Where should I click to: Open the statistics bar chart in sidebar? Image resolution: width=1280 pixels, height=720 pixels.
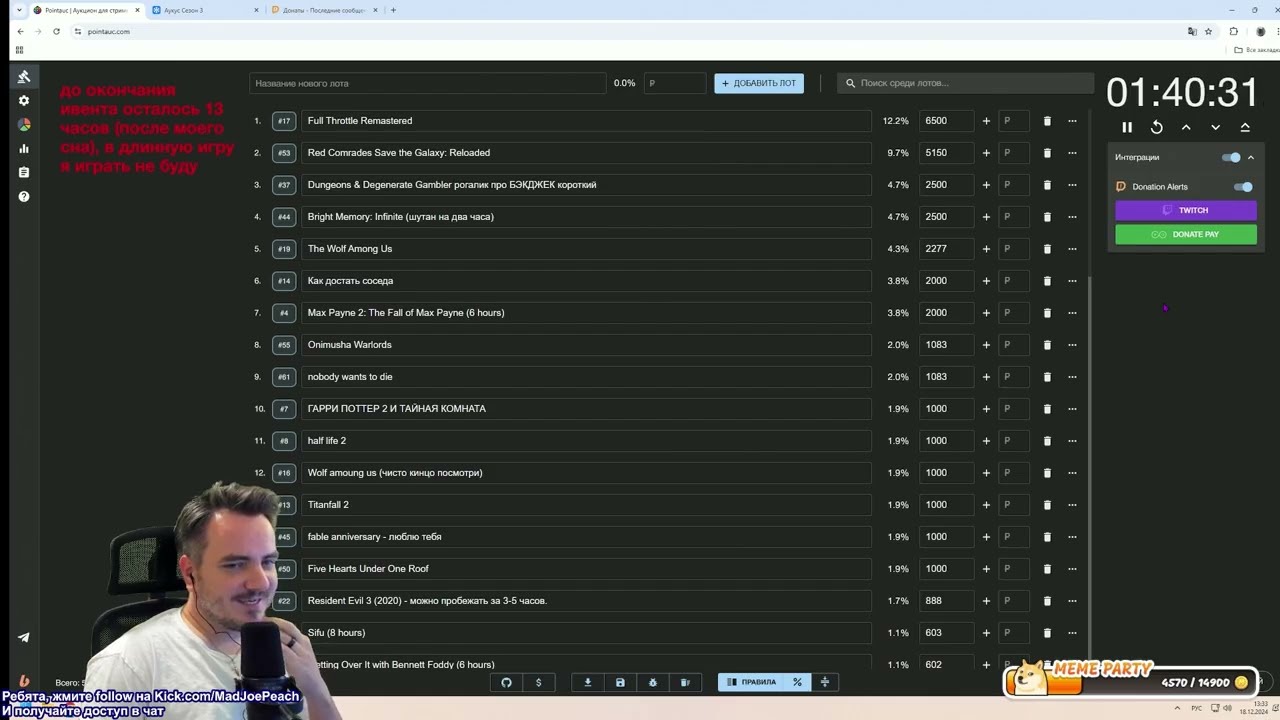coord(24,149)
